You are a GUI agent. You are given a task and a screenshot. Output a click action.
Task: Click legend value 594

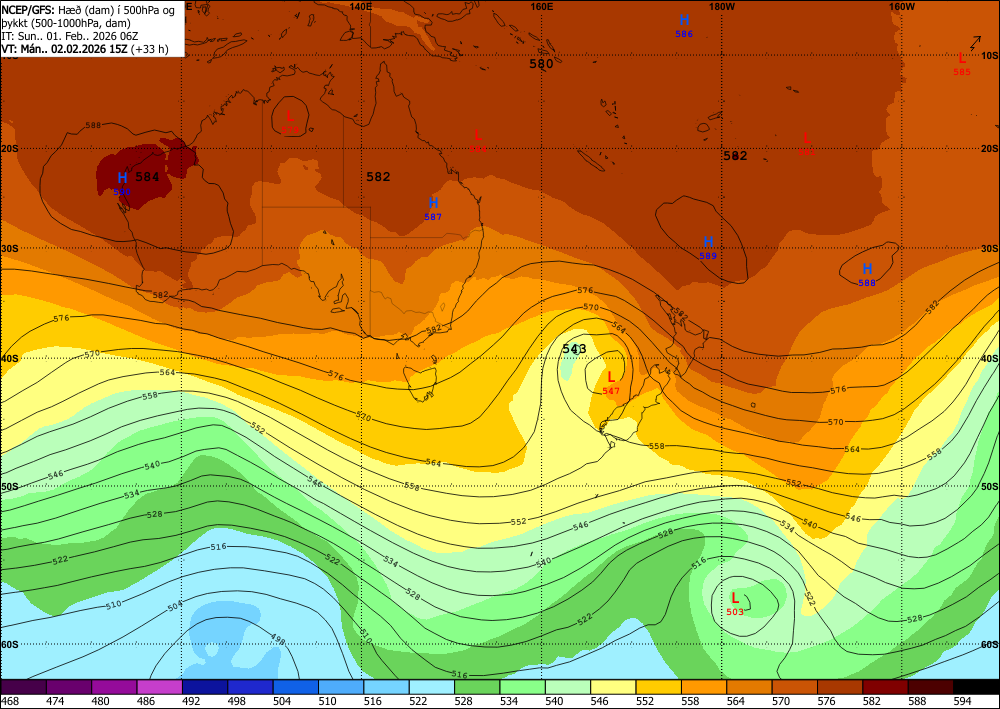pos(962,701)
